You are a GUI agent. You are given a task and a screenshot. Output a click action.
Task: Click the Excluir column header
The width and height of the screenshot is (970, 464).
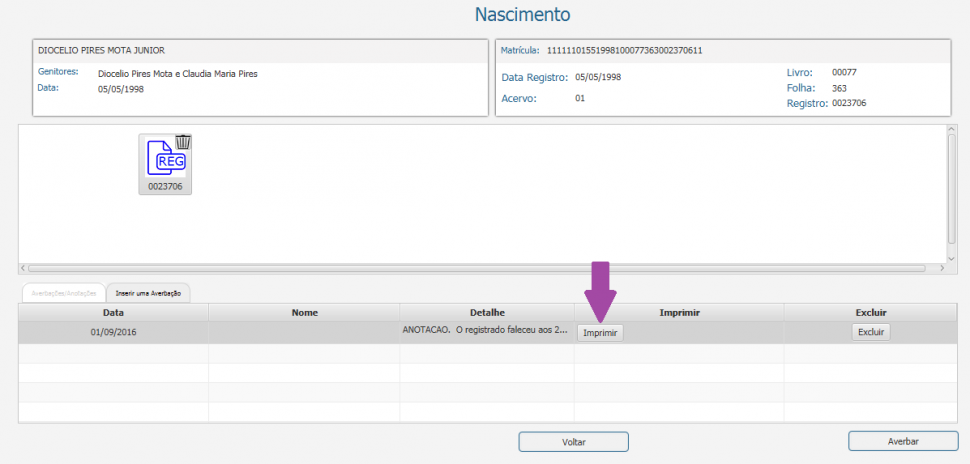click(870, 312)
